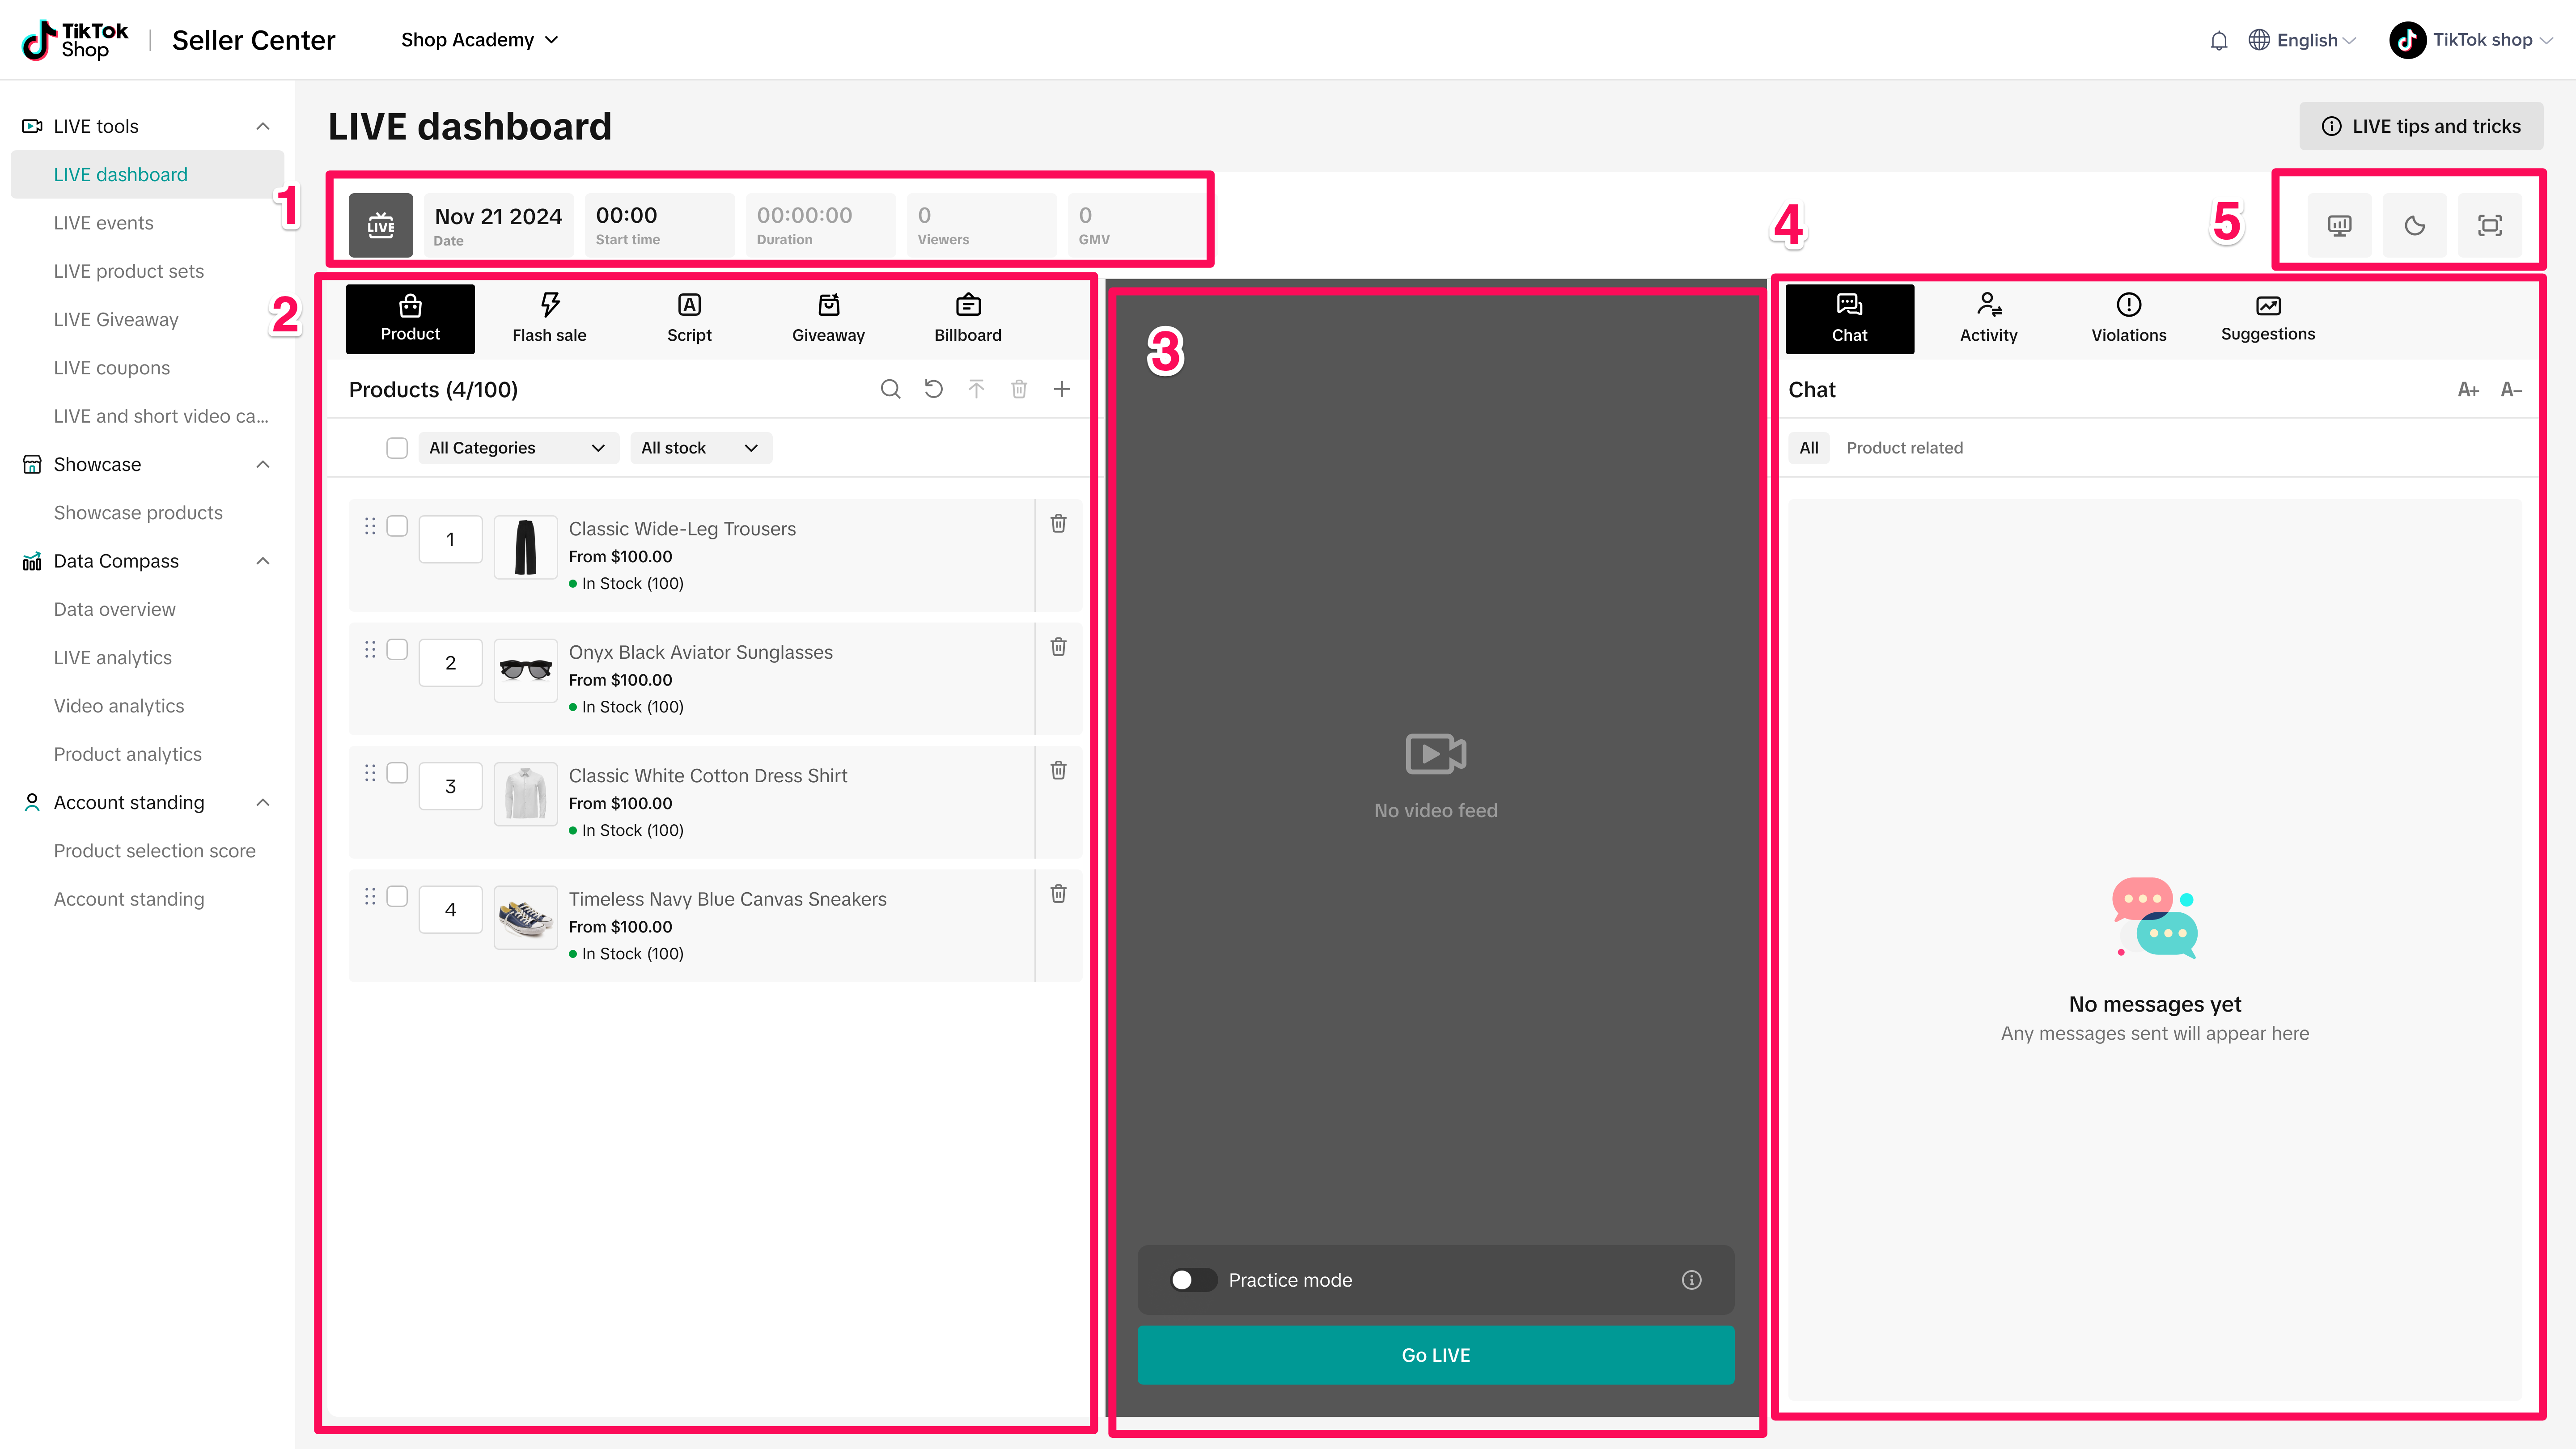Open the All Categories dropdown
2576x1449 pixels.
(517, 448)
